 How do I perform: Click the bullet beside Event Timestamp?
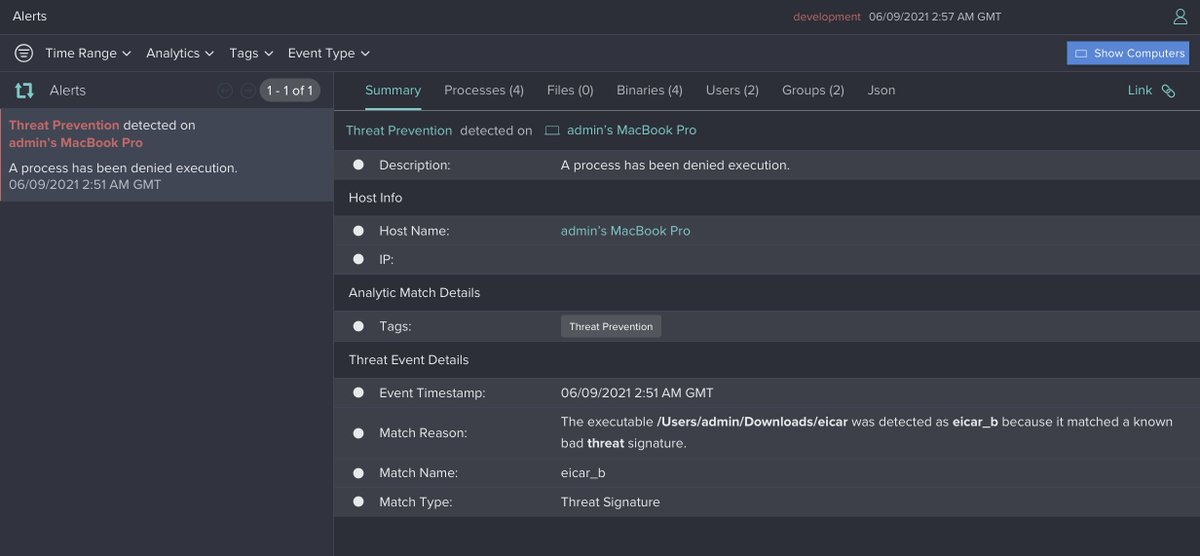tap(359, 393)
